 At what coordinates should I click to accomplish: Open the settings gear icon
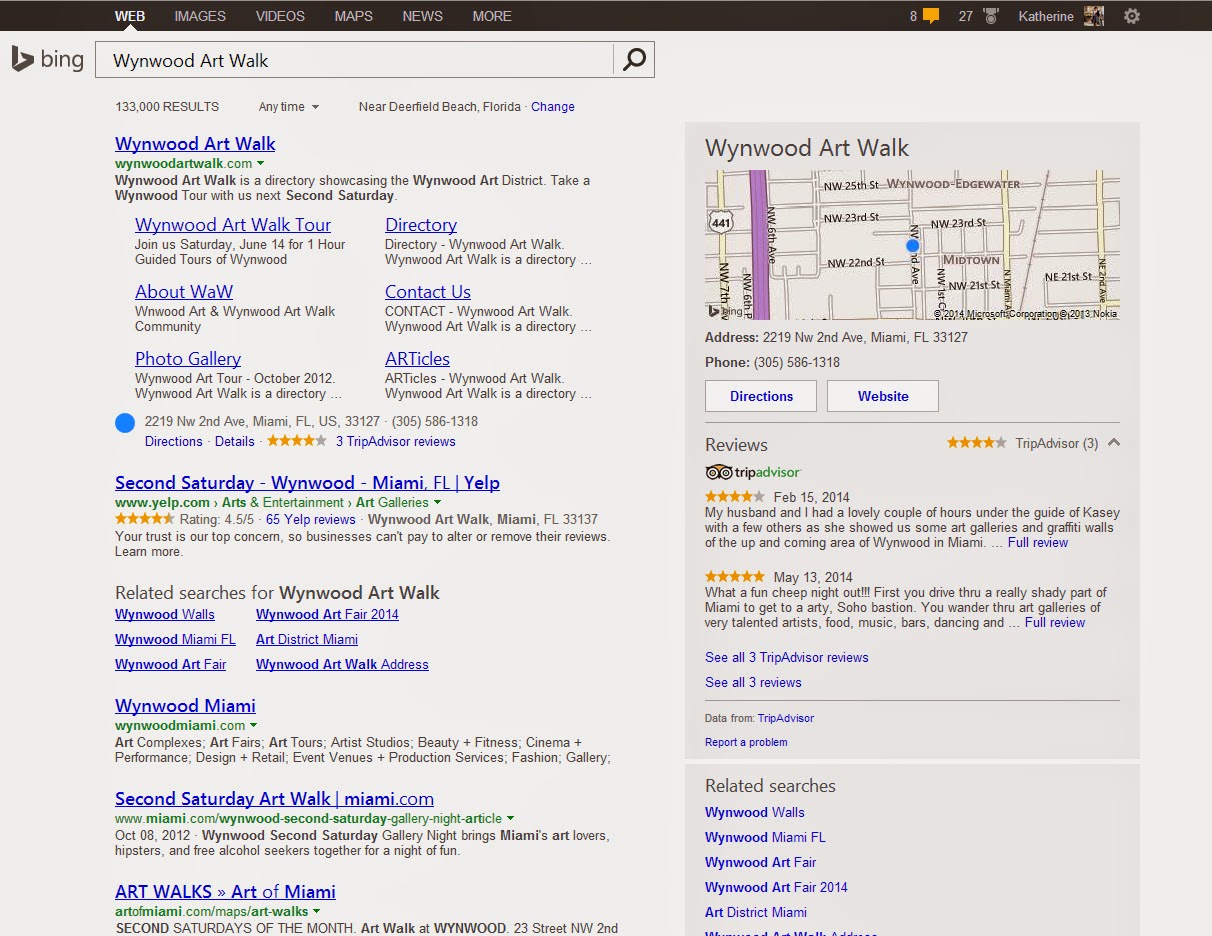tap(1132, 16)
